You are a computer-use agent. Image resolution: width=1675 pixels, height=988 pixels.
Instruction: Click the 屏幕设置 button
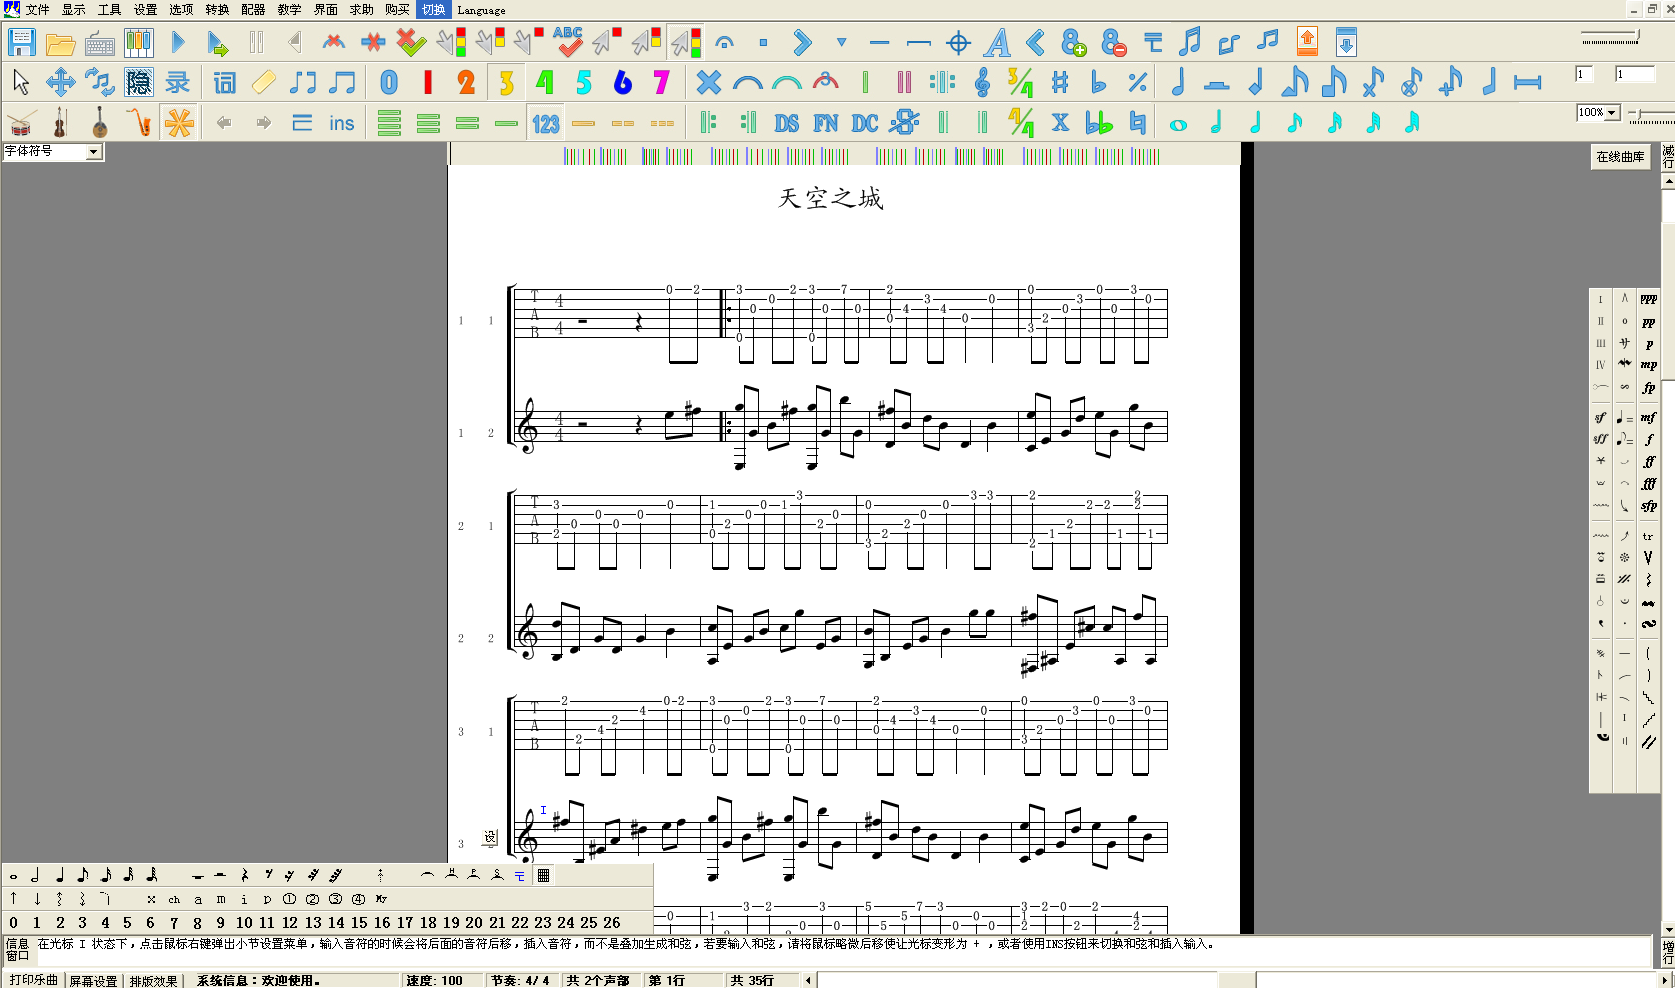(93, 981)
